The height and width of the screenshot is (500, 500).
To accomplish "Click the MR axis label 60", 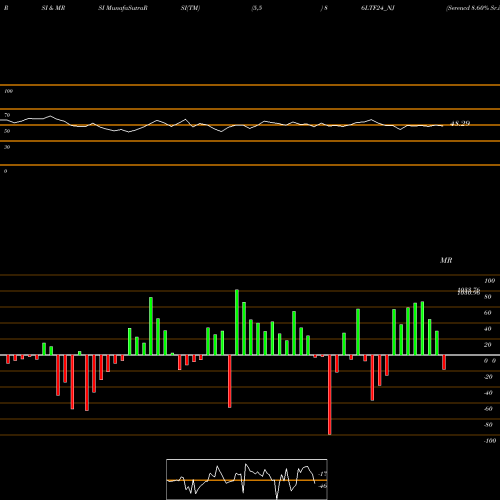I will point(488,313).
